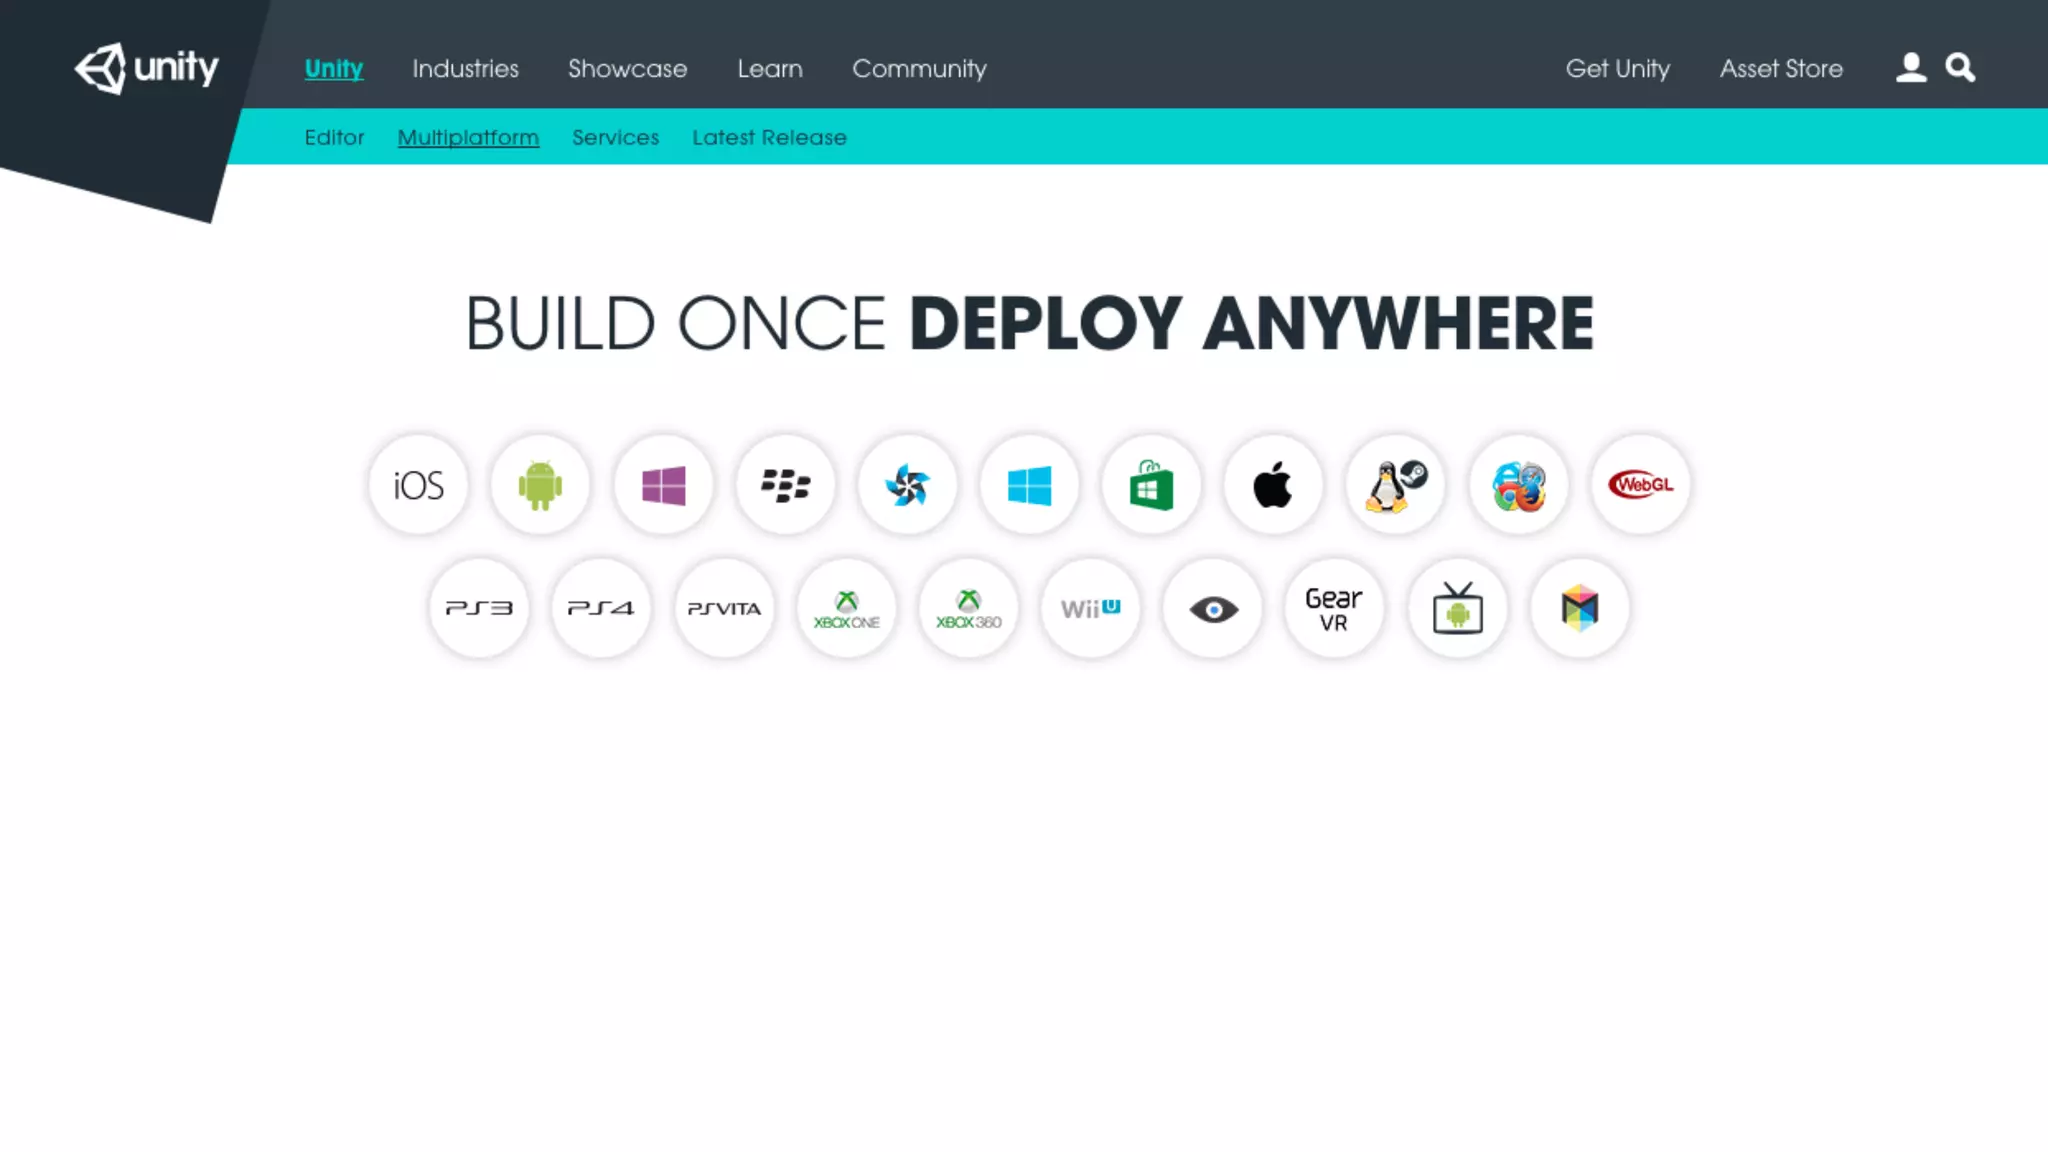Select the WebGL platform icon
The image size is (2048, 1152).
[1640, 485]
